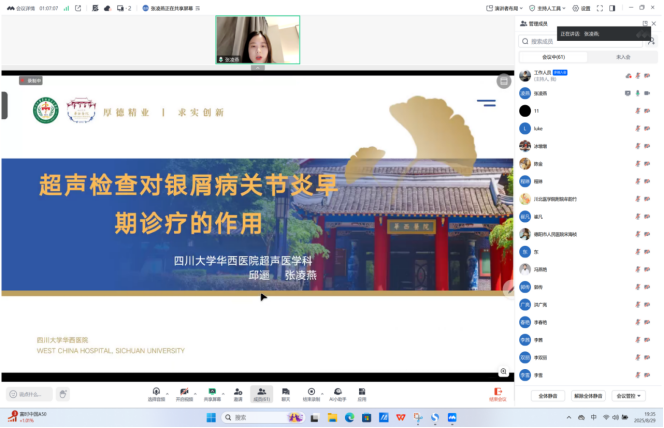
Task: Click the add member icon beside search
Action: point(651,42)
